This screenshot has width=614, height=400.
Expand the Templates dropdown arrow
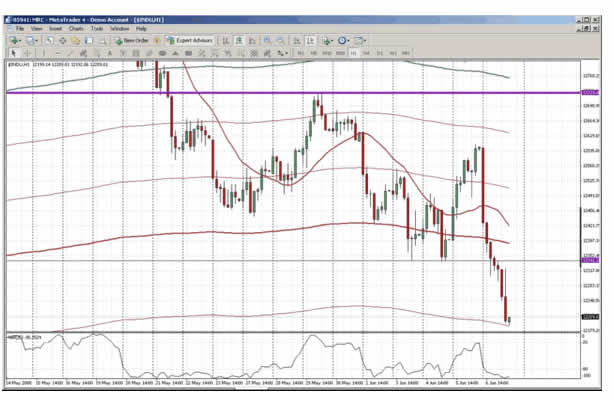(x=365, y=41)
